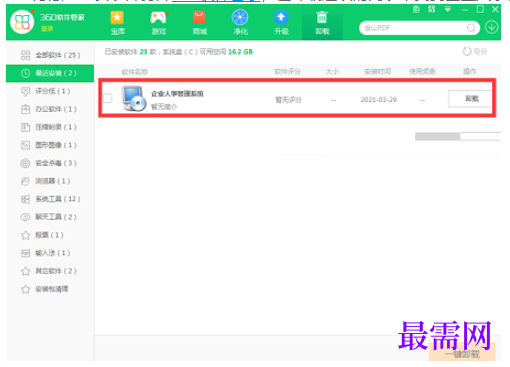This screenshot has width=510, height=367.
Task: Show 输入法 (1) category
Action: click(50, 253)
